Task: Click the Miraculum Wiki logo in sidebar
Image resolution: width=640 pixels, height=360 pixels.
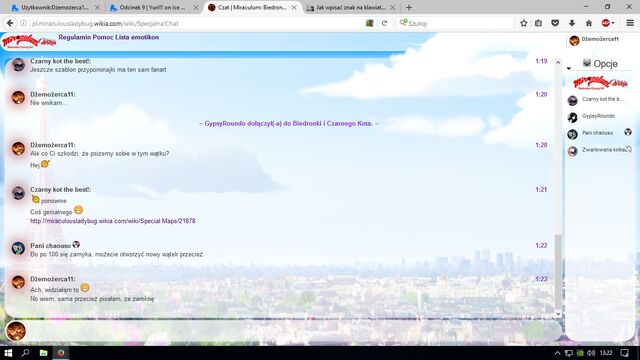Action: pos(600,82)
